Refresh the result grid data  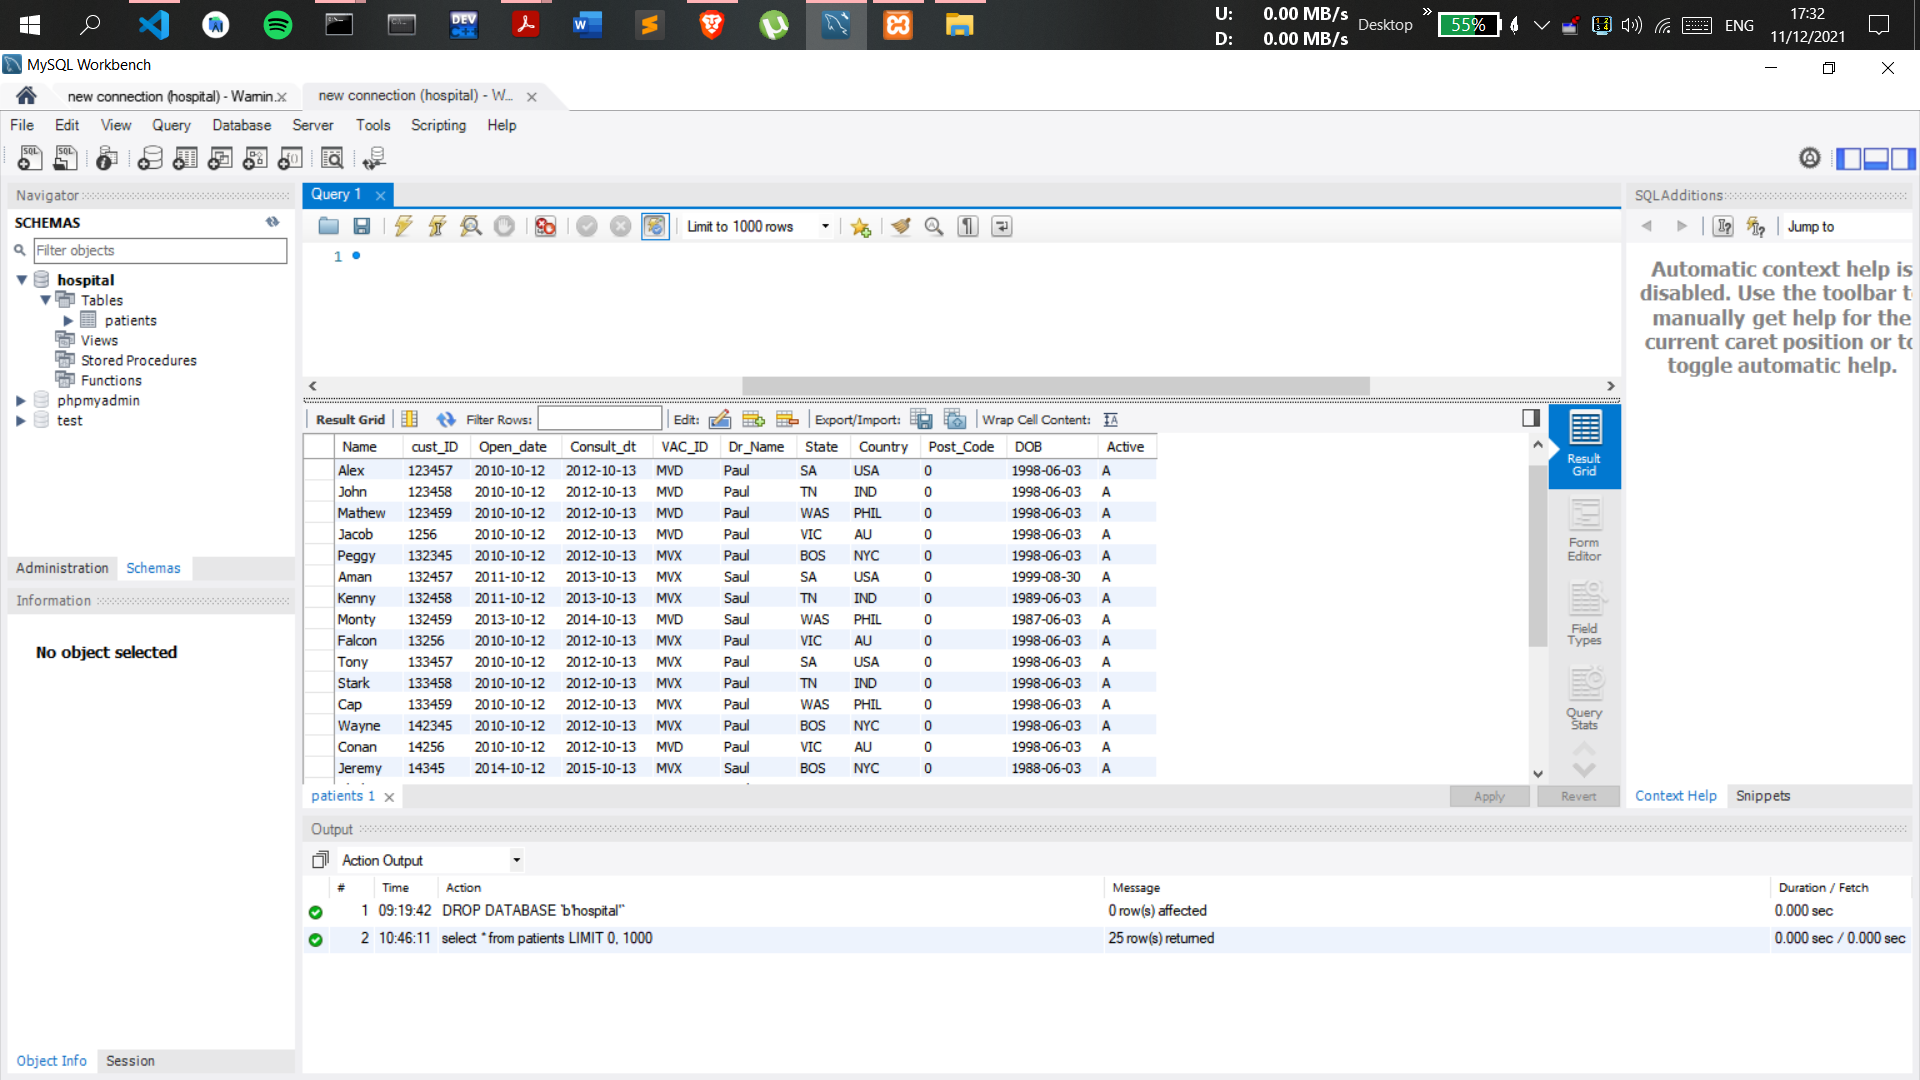446,419
